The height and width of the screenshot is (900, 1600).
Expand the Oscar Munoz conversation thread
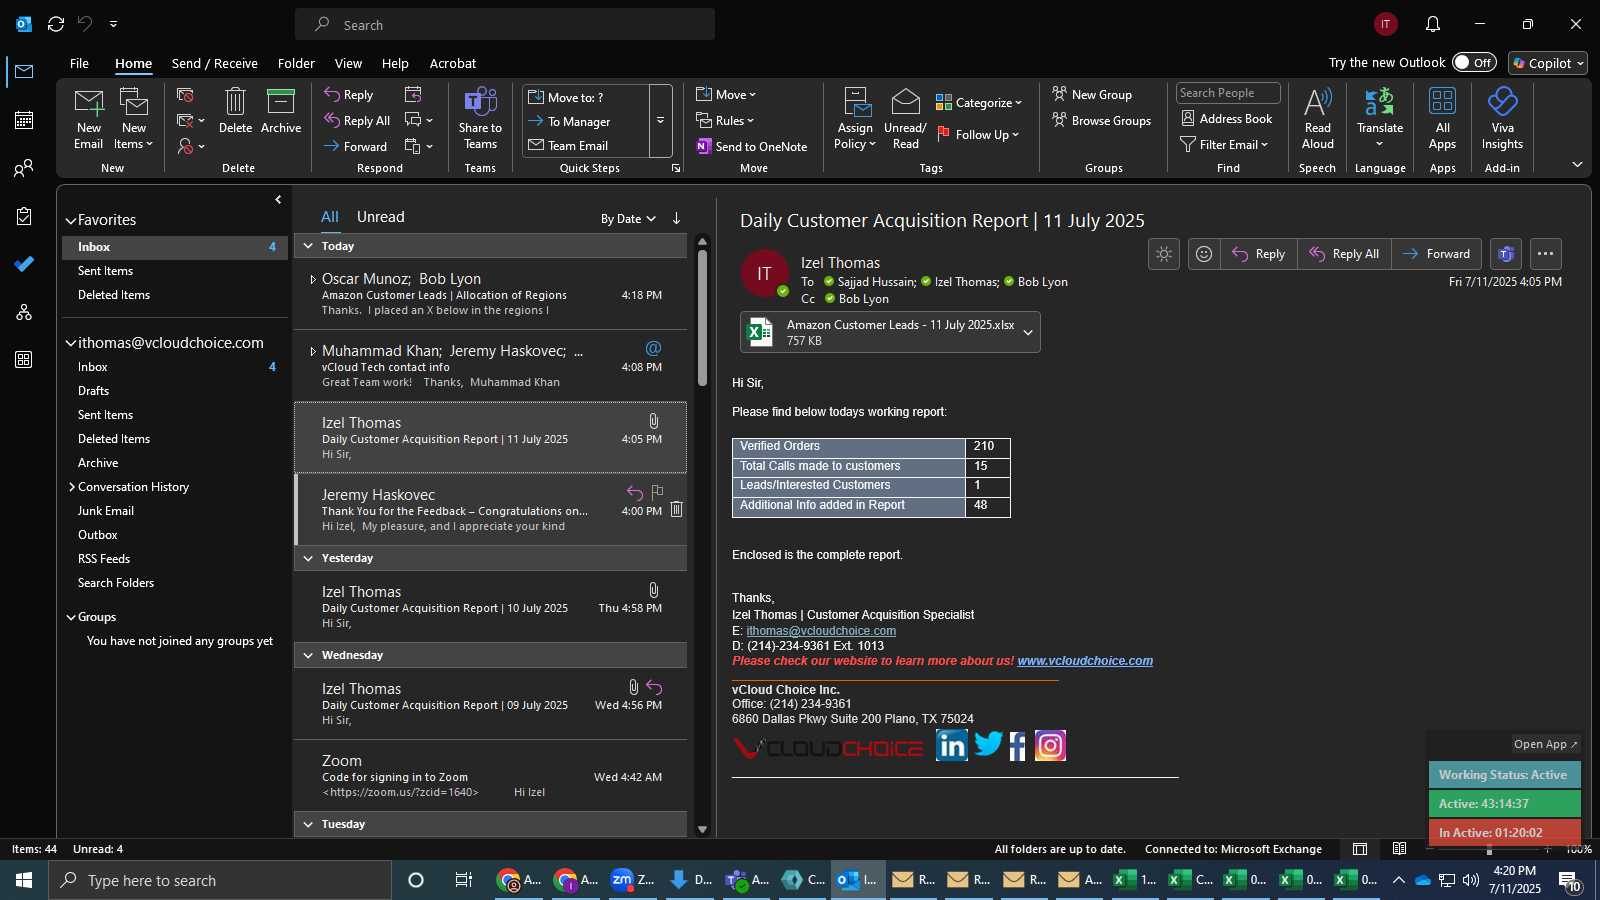313,280
